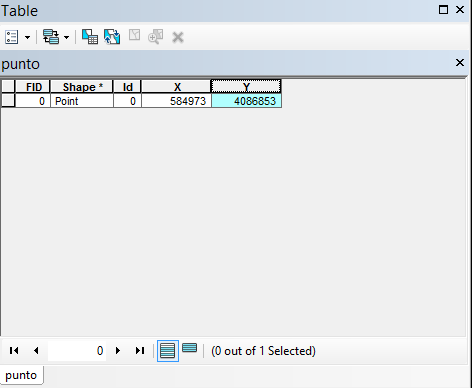The height and width of the screenshot is (388, 472).
Task: Select the row 0 selector box
Action: pyautogui.click(x=8, y=101)
